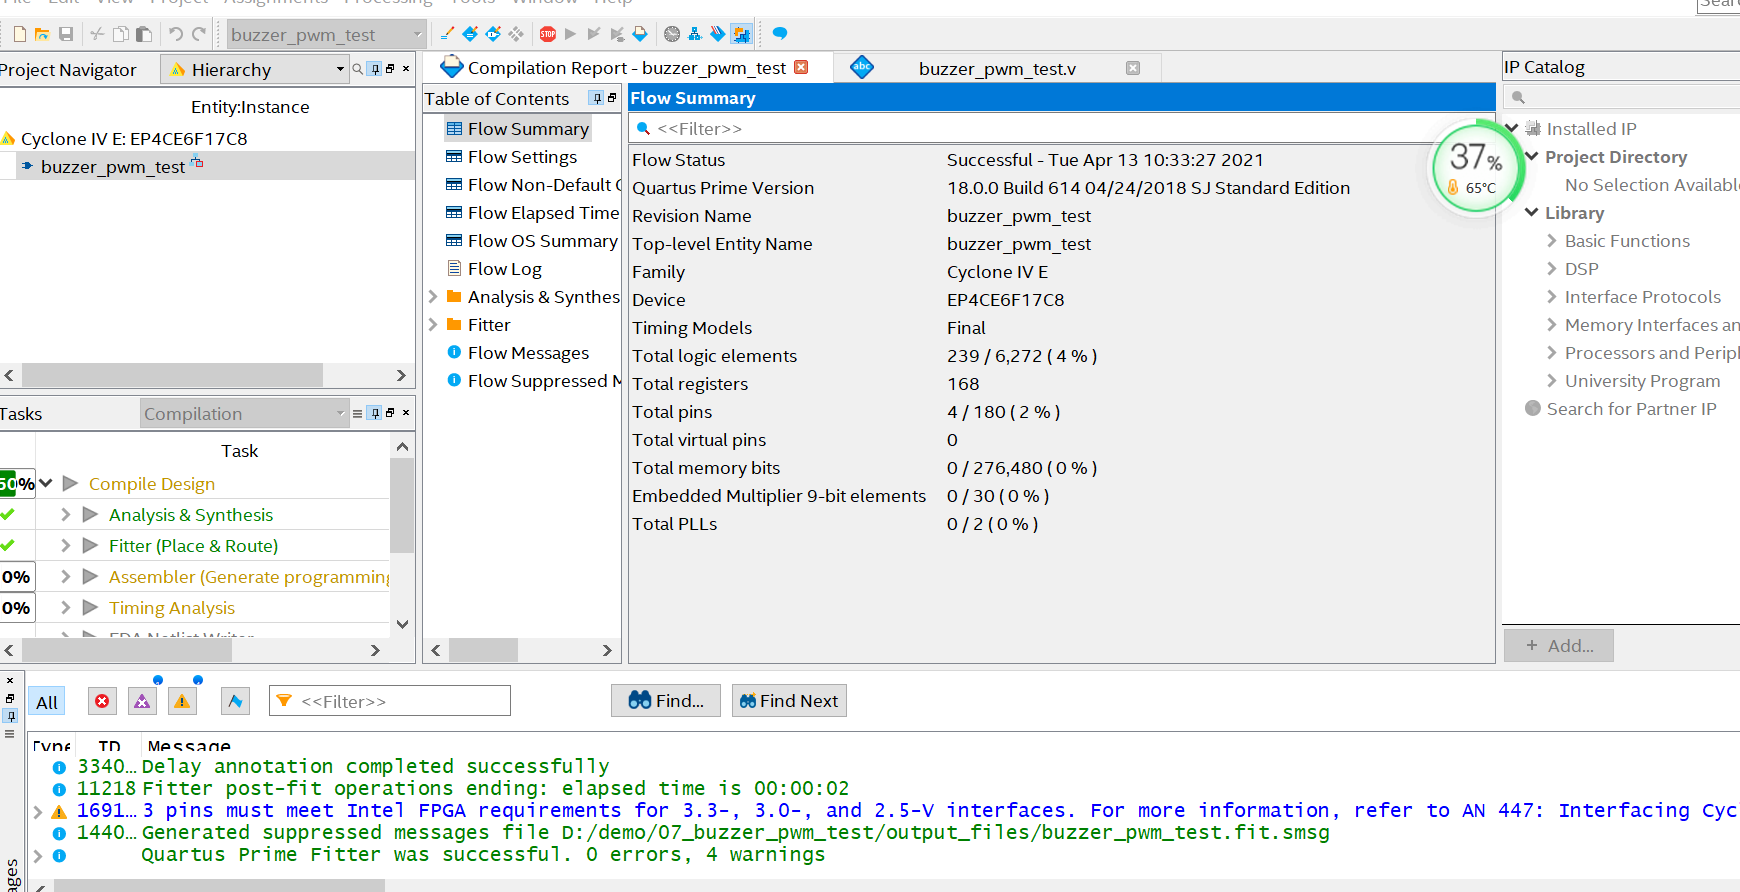The height and width of the screenshot is (892, 1740).
Task: Undo the last action
Action: pyautogui.click(x=176, y=34)
